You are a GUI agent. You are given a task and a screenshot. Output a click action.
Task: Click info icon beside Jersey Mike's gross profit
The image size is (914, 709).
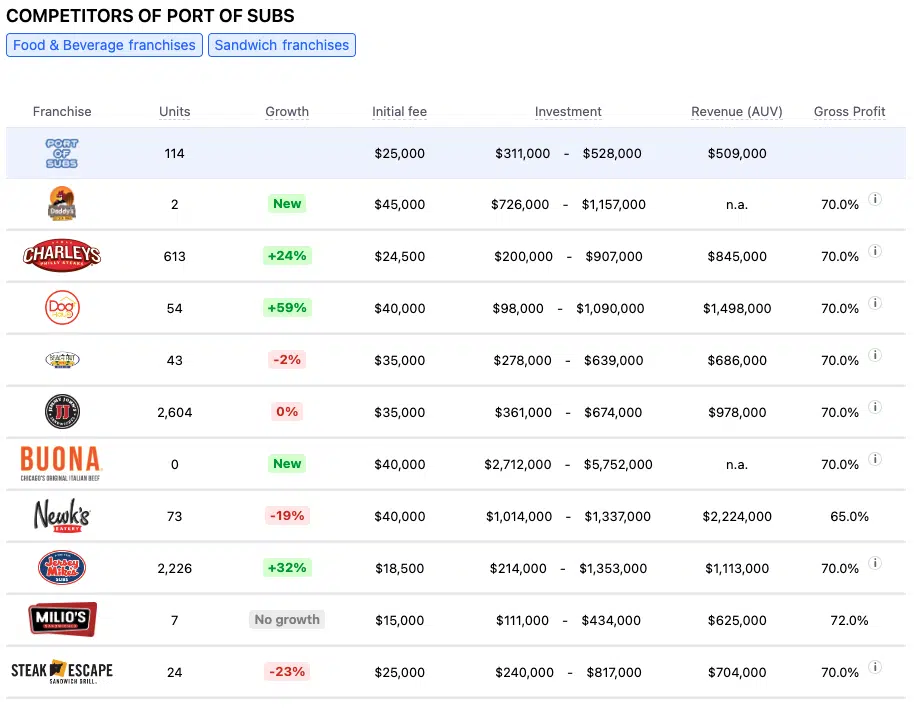(x=875, y=563)
